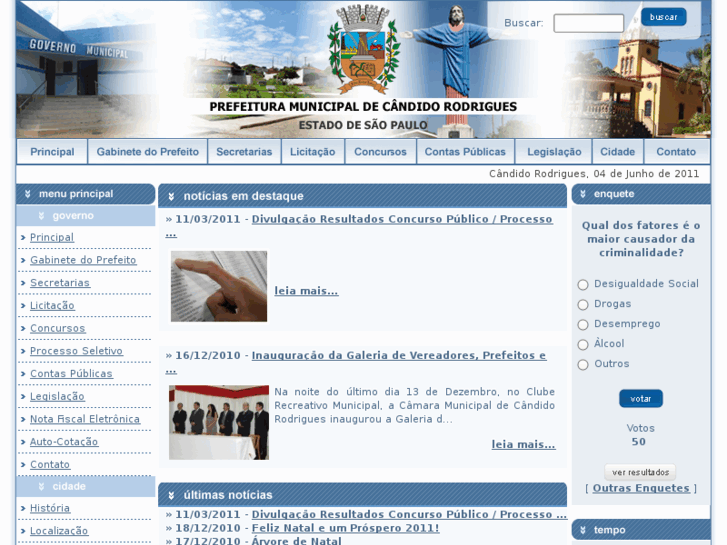Open Cidade in the top navigation bar
727x545 pixels.
pos(618,152)
